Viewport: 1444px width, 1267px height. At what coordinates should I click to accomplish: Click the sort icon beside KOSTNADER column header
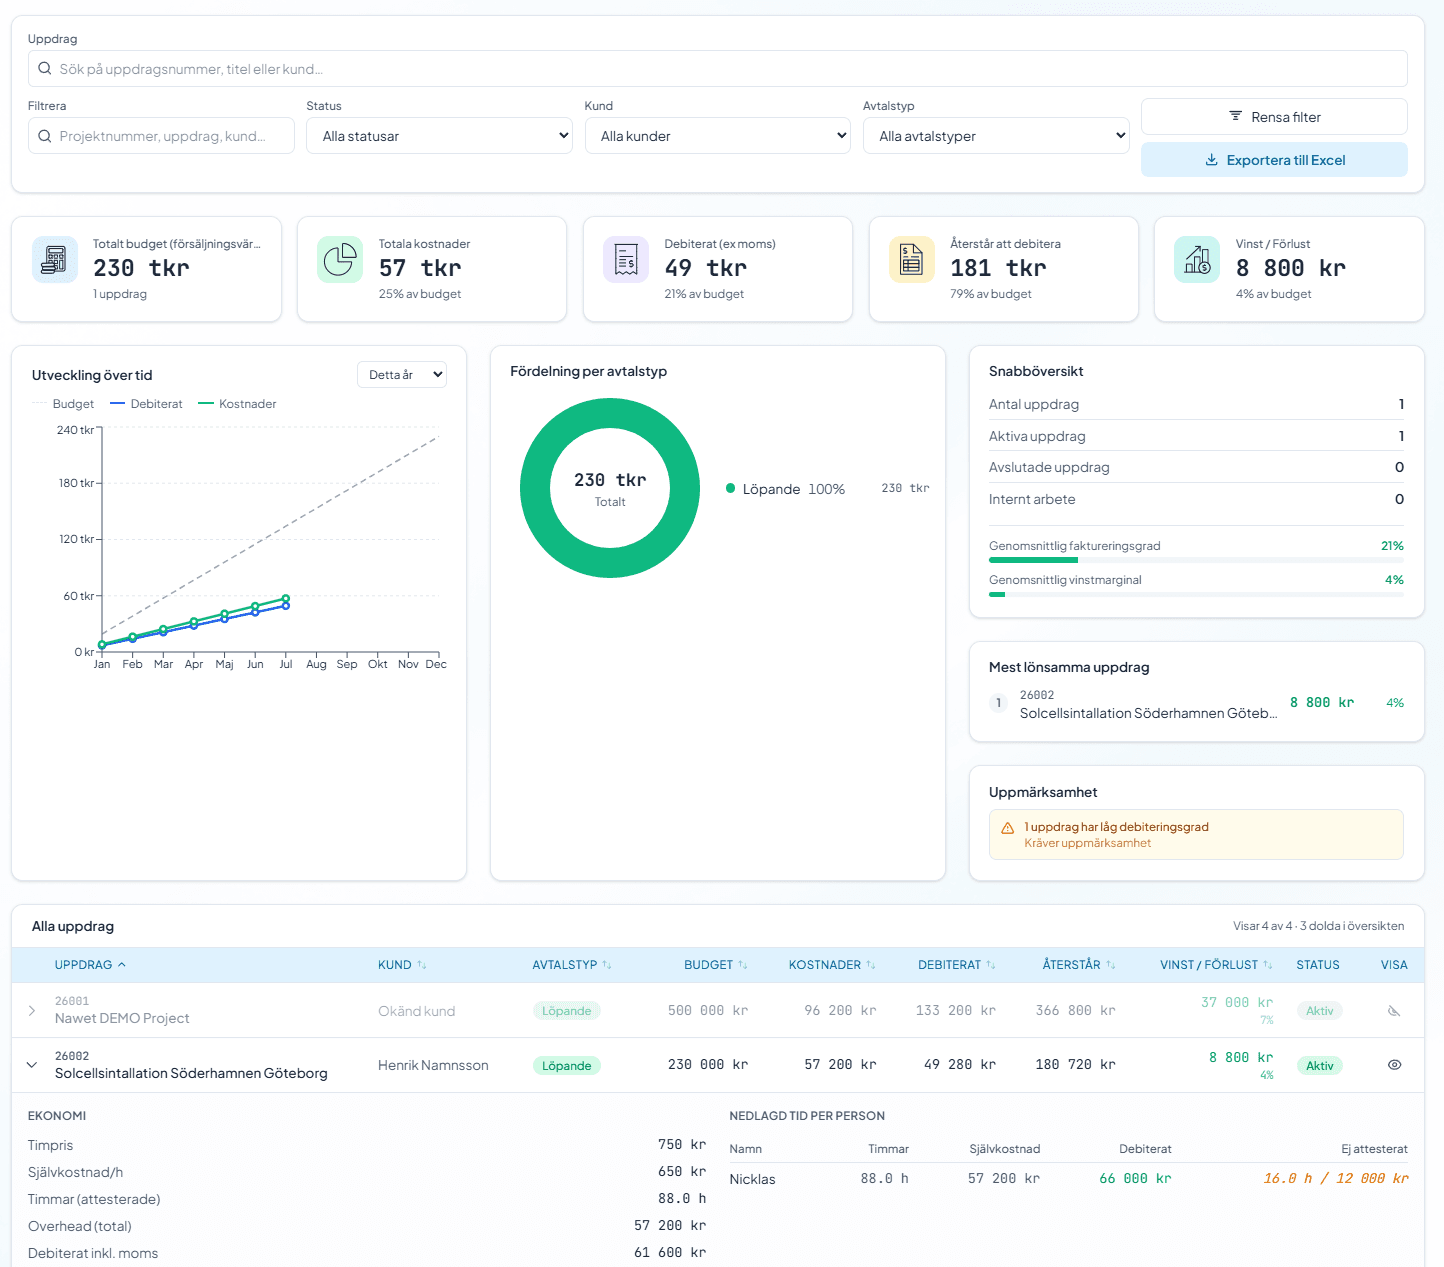tap(871, 965)
